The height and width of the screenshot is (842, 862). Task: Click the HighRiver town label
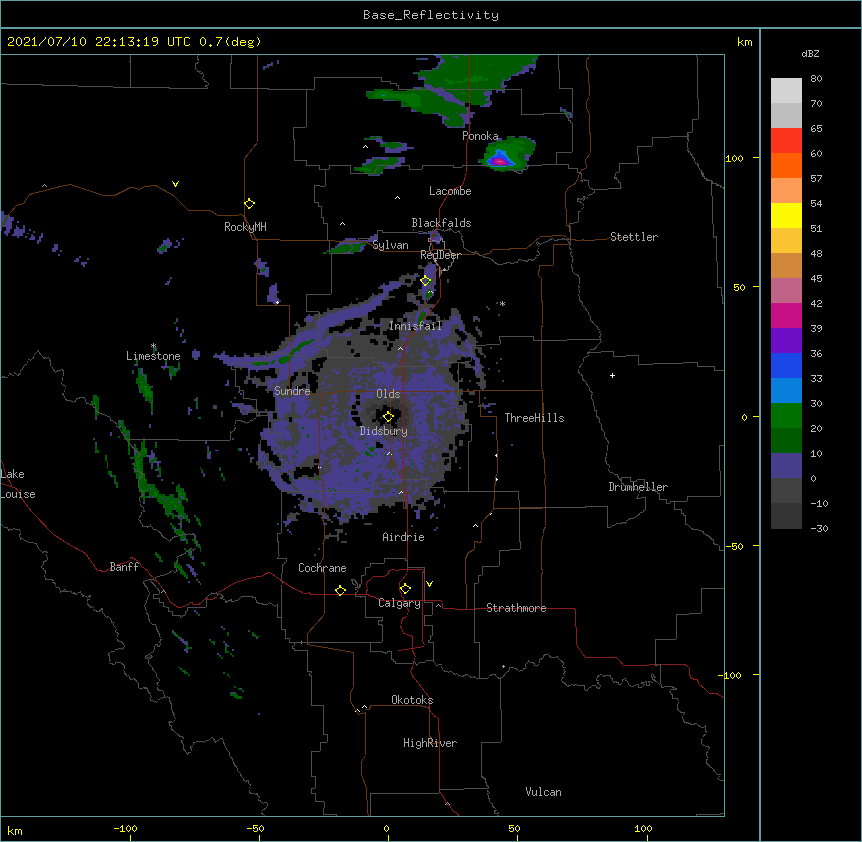pos(430,743)
